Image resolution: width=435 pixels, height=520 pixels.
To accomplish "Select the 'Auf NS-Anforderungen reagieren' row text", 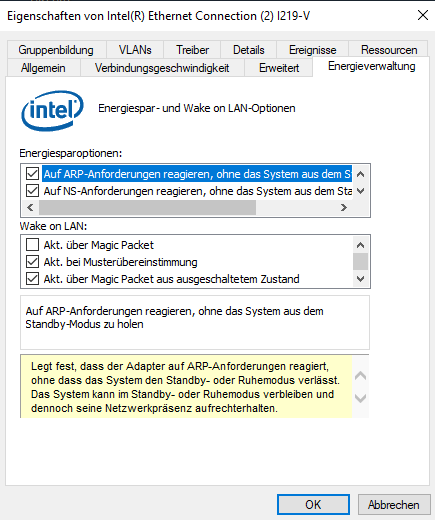I will (198, 191).
